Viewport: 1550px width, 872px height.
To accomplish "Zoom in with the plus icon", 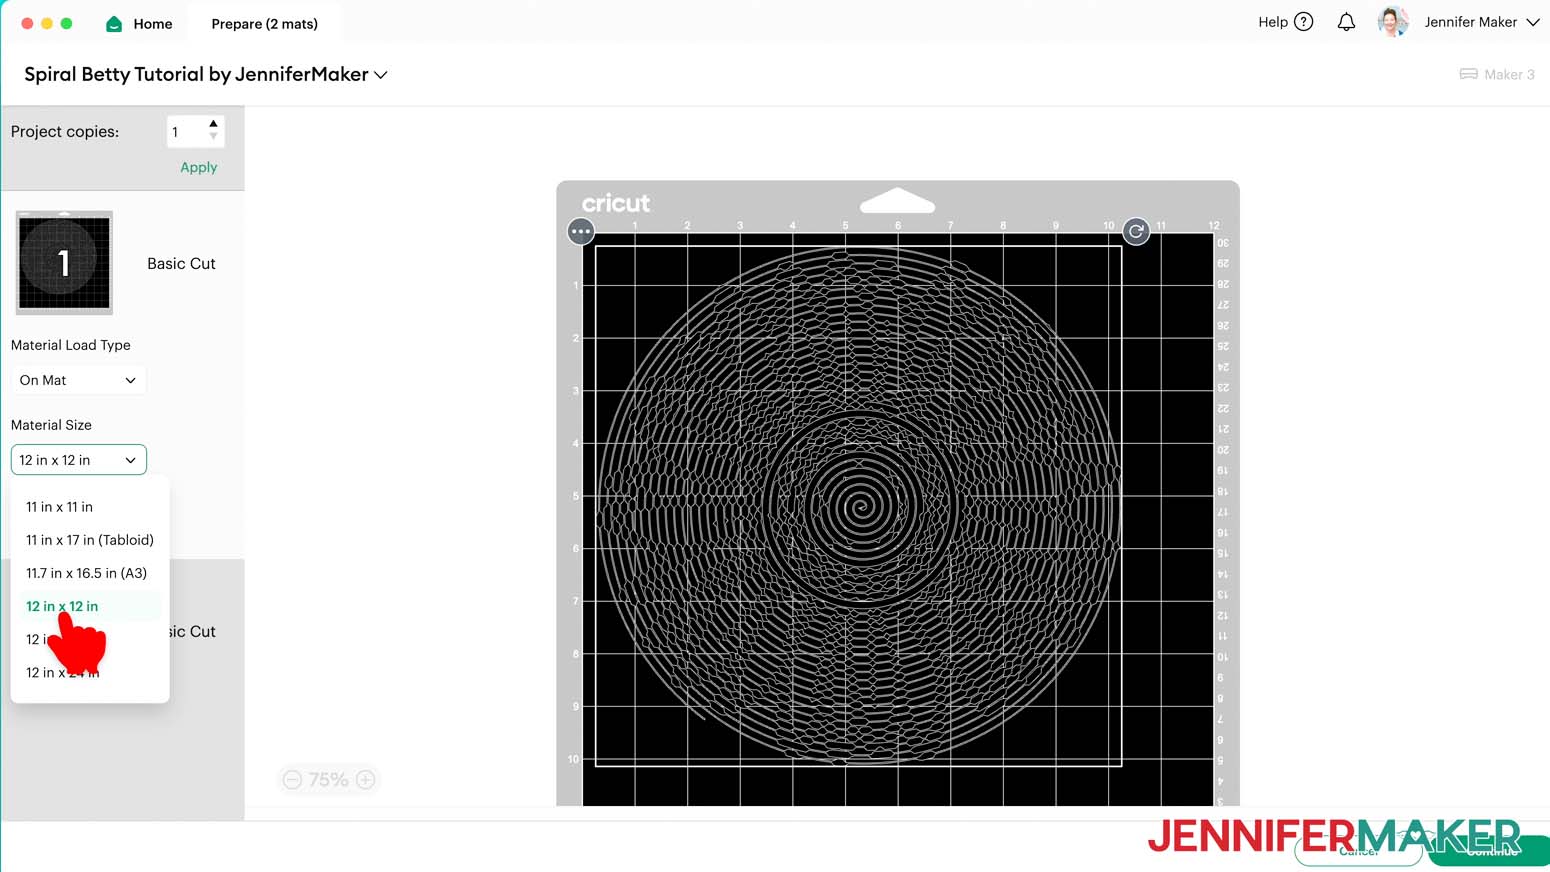I will click(x=366, y=780).
